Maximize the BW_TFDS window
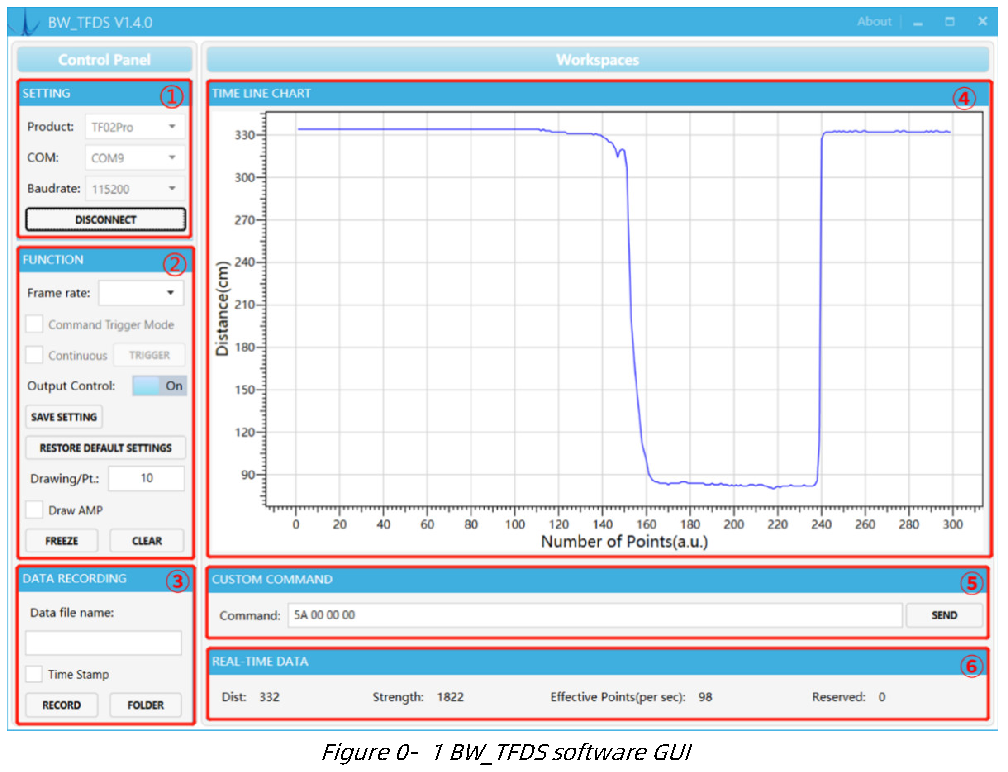The height and width of the screenshot is (772, 1008). pyautogui.click(x=950, y=22)
